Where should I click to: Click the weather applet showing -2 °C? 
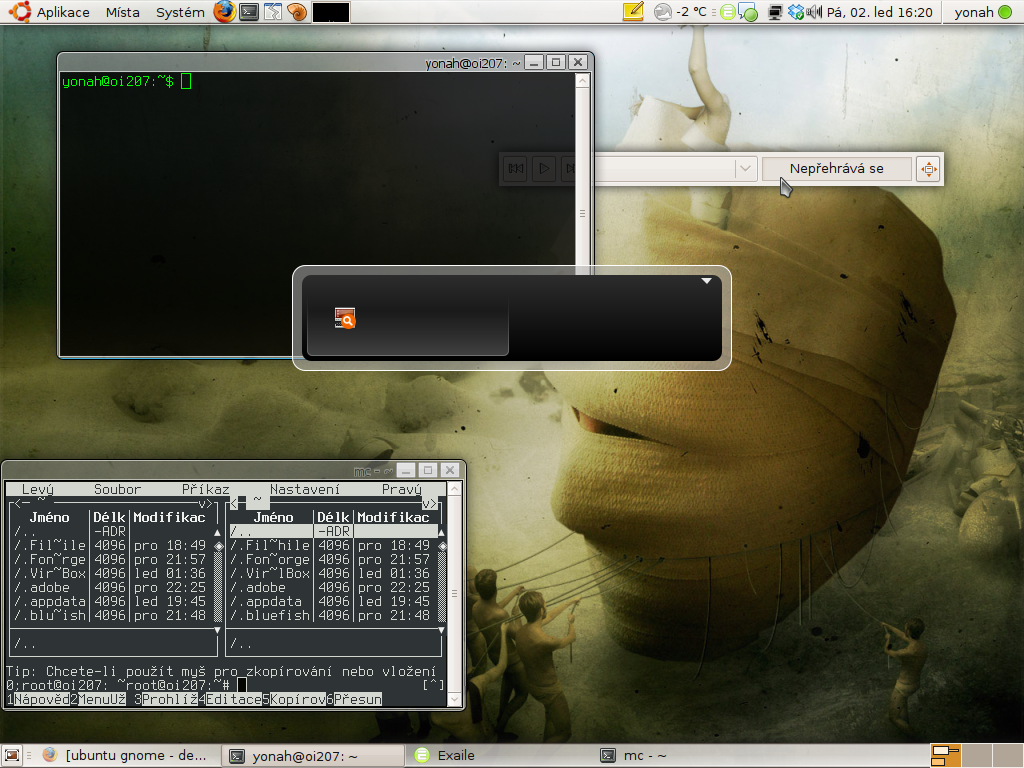click(x=681, y=12)
